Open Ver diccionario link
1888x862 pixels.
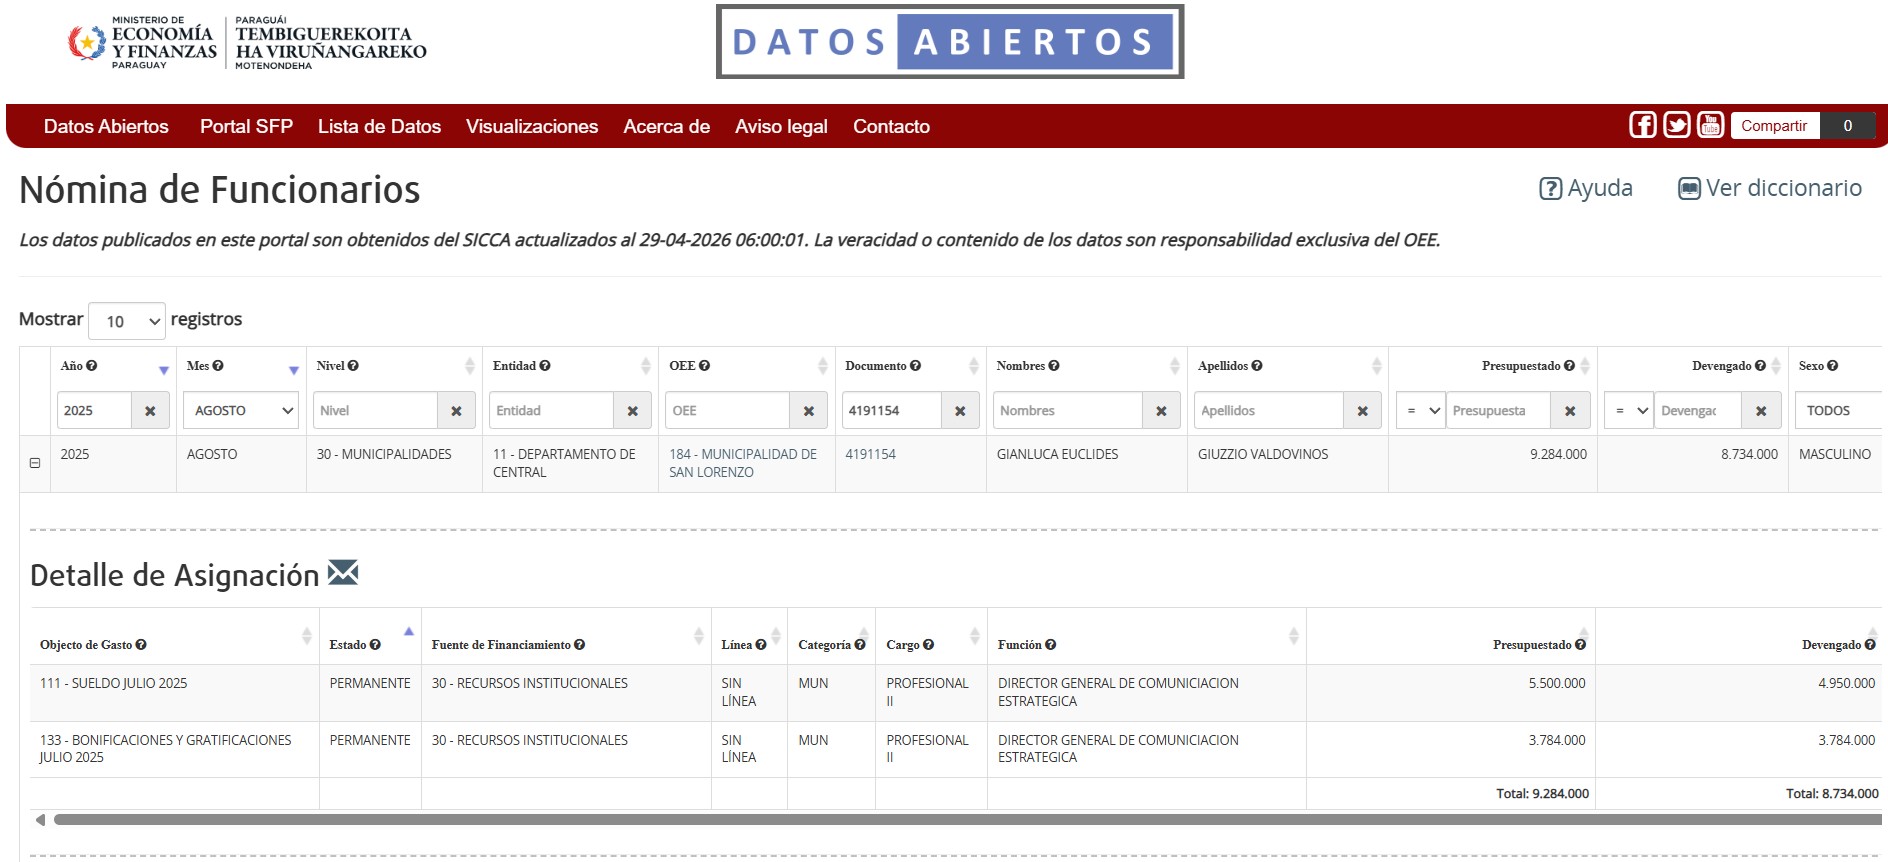pyautogui.click(x=1770, y=188)
